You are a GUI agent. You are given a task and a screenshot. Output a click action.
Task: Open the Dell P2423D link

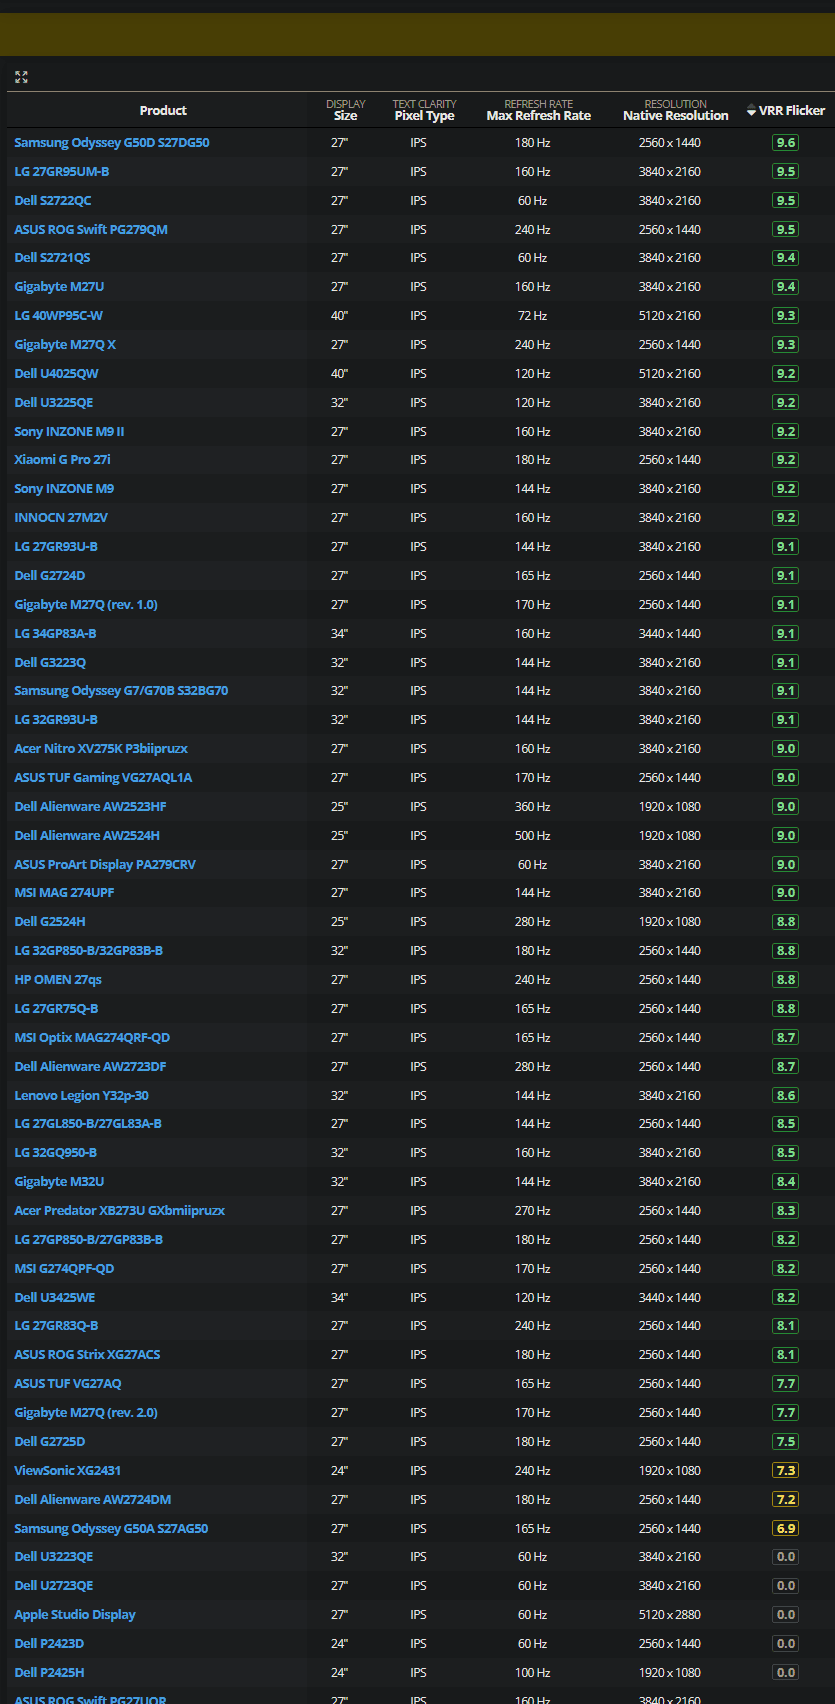49,1644
